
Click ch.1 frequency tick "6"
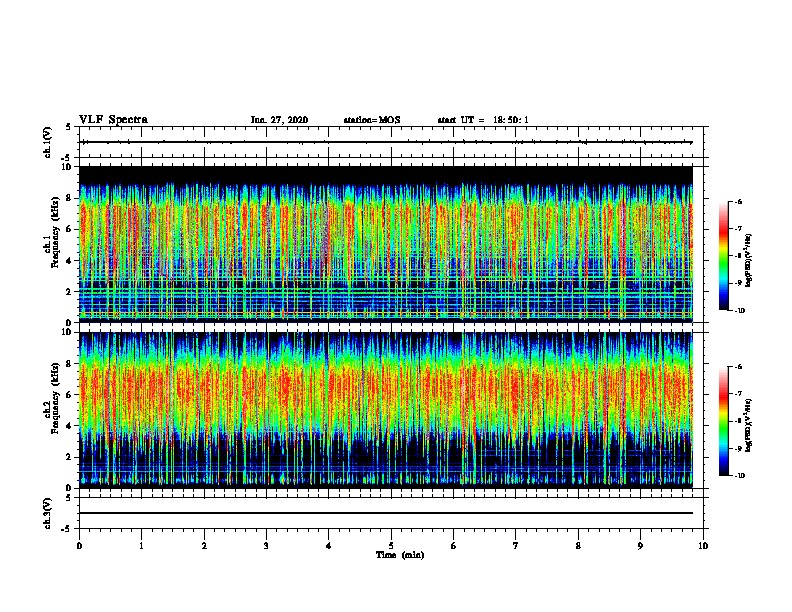[x=69, y=229]
